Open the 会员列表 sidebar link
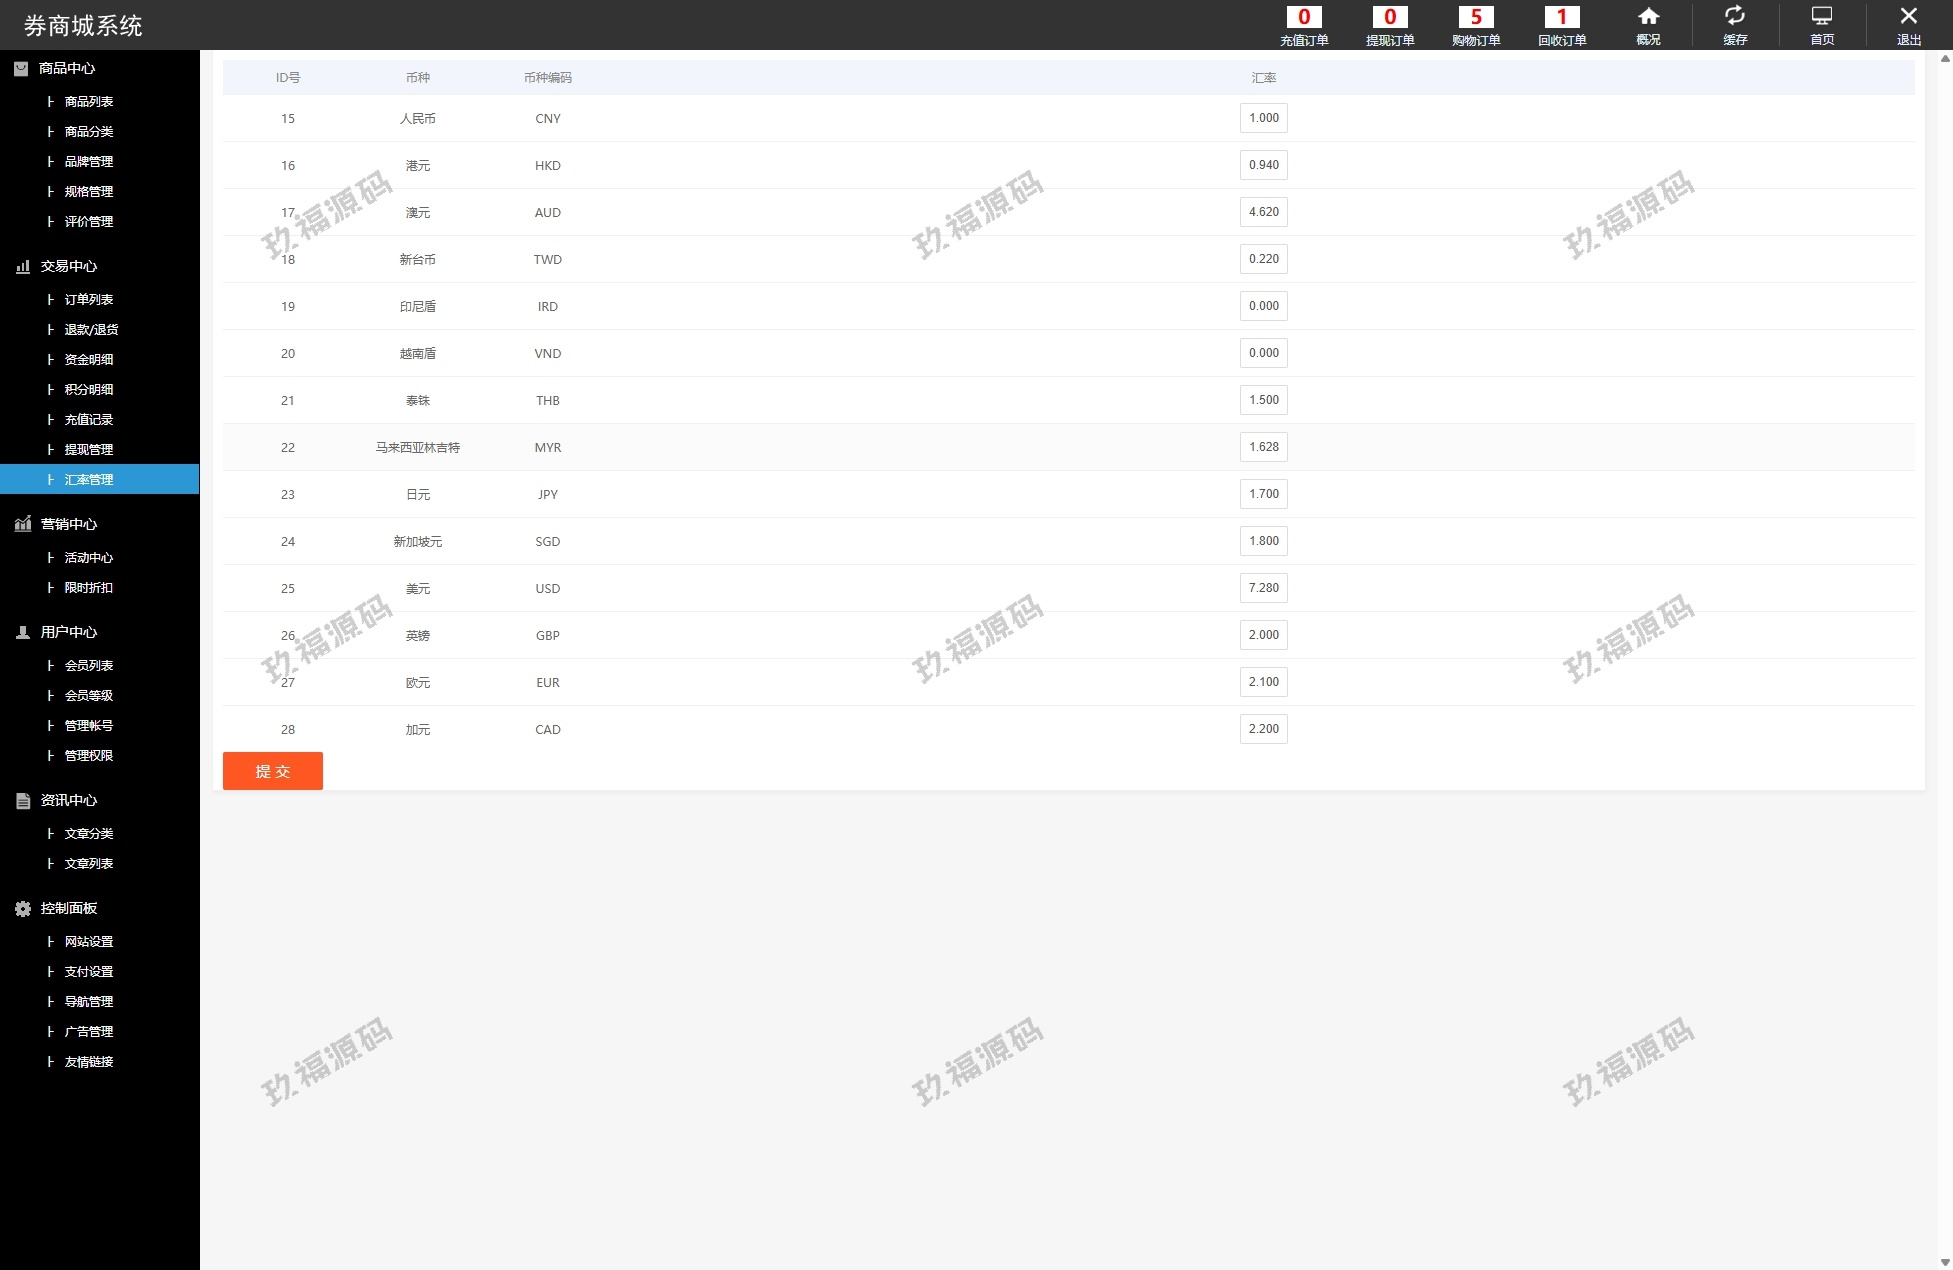This screenshot has width=1953, height=1270. point(89,665)
